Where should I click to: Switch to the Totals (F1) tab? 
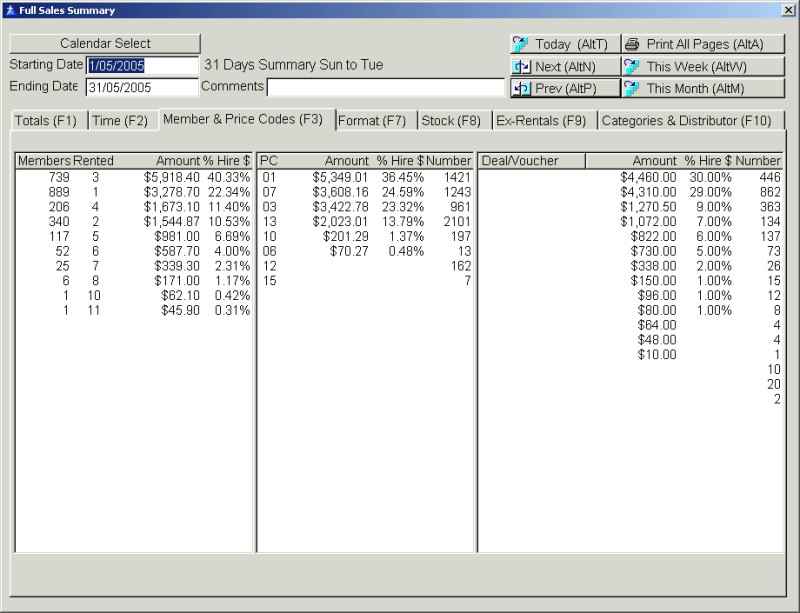(46, 121)
